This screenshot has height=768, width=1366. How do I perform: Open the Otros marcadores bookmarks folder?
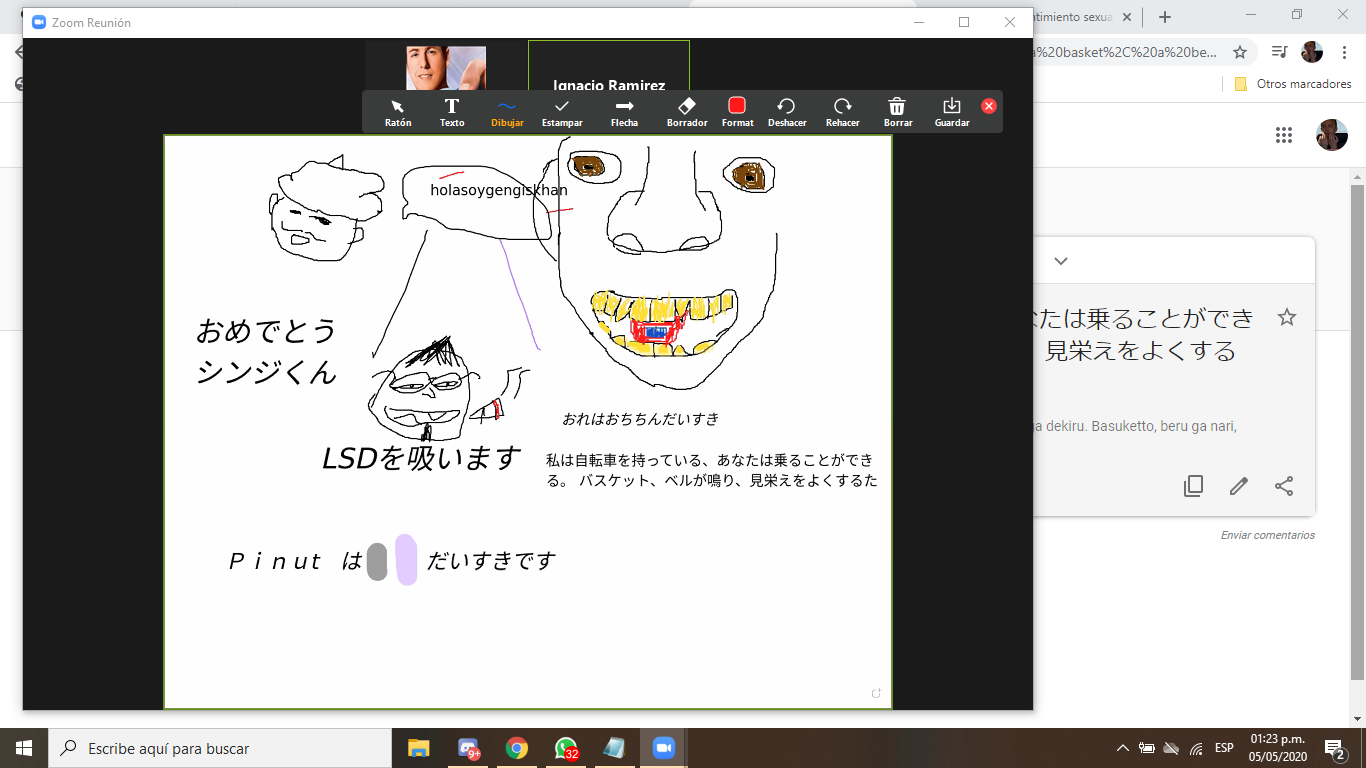click(x=1293, y=84)
